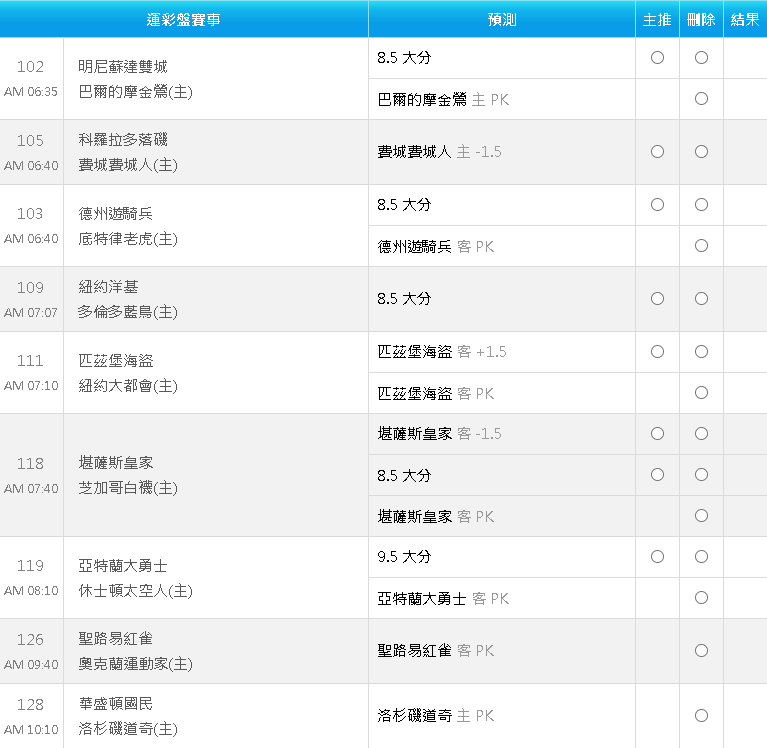Click team name 洛杉磯道奇(主) in game 128 matchup
767x748 pixels.
128,729
